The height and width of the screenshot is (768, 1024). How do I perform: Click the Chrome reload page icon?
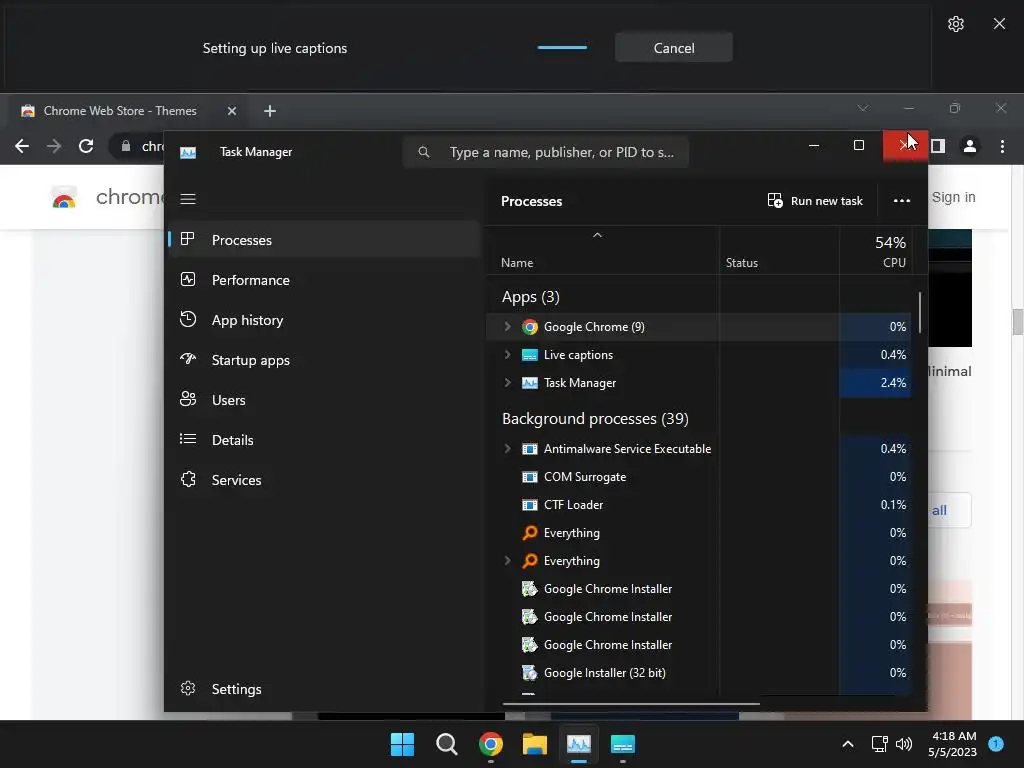click(x=86, y=146)
